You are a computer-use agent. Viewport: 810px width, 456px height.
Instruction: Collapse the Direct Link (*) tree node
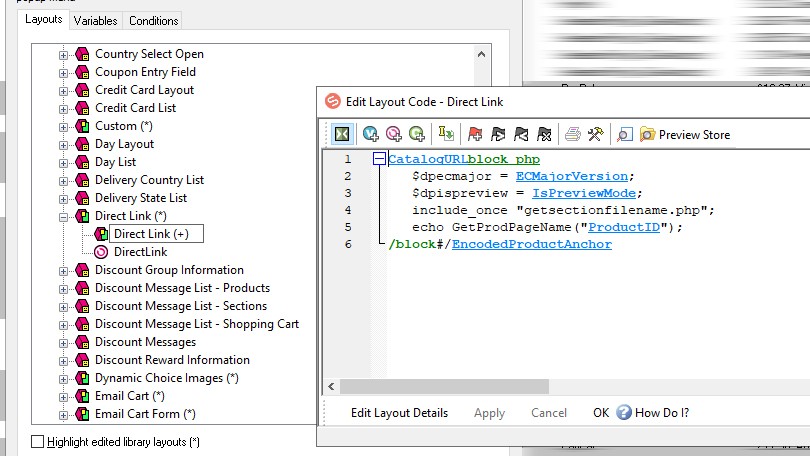(64, 216)
